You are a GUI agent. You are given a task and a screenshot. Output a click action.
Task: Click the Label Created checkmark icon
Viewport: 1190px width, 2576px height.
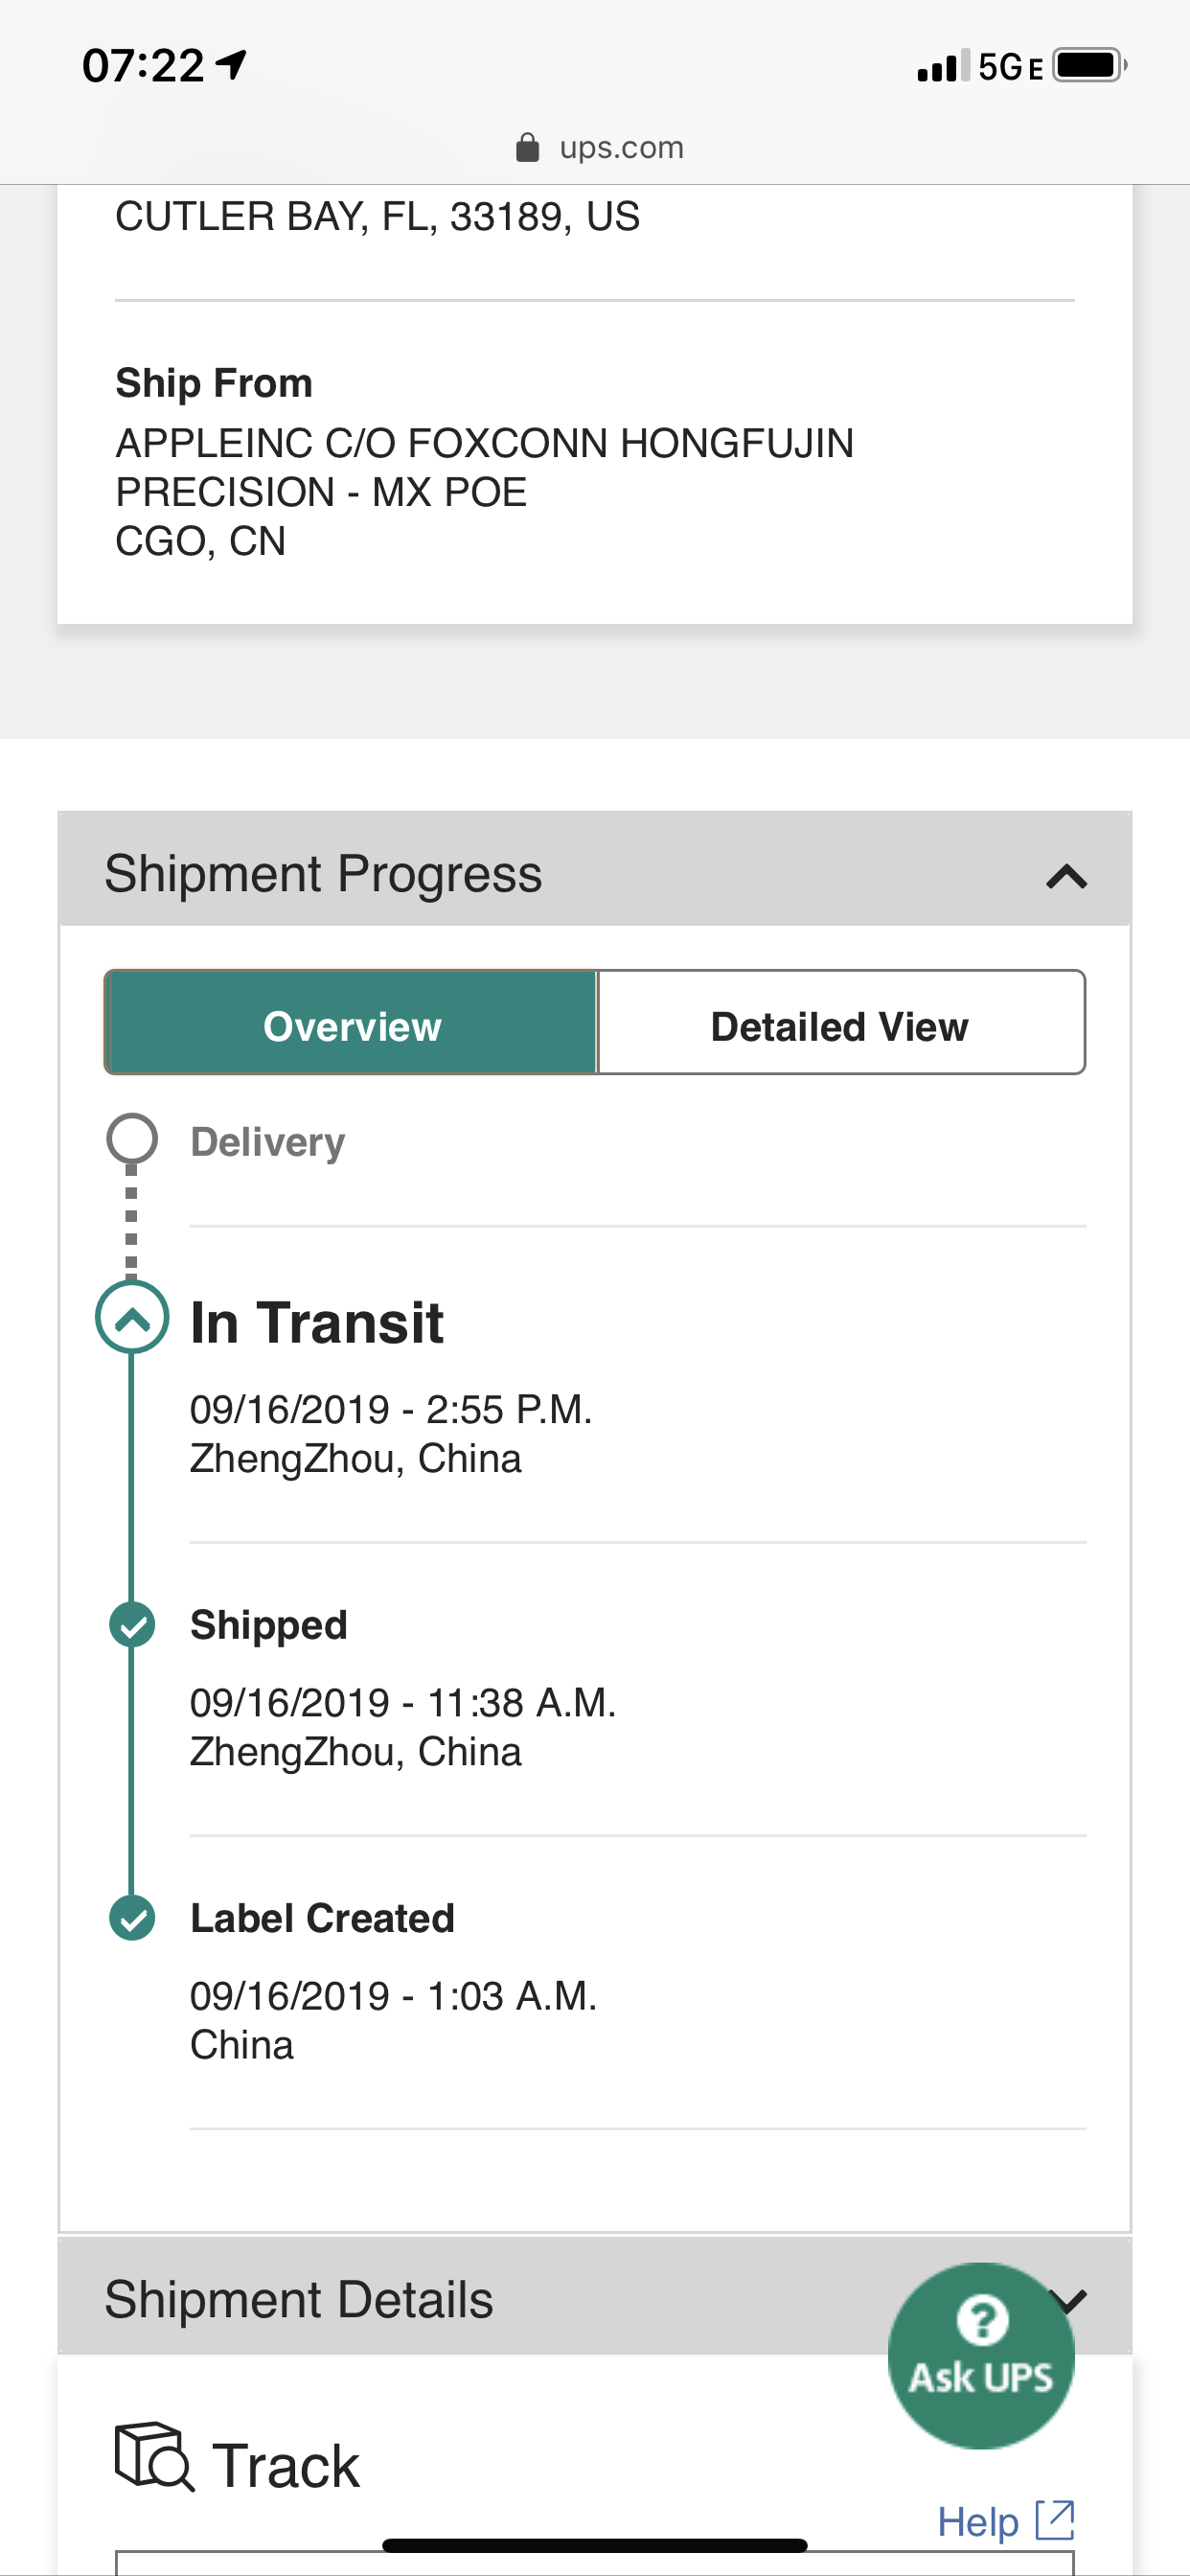(x=132, y=1918)
